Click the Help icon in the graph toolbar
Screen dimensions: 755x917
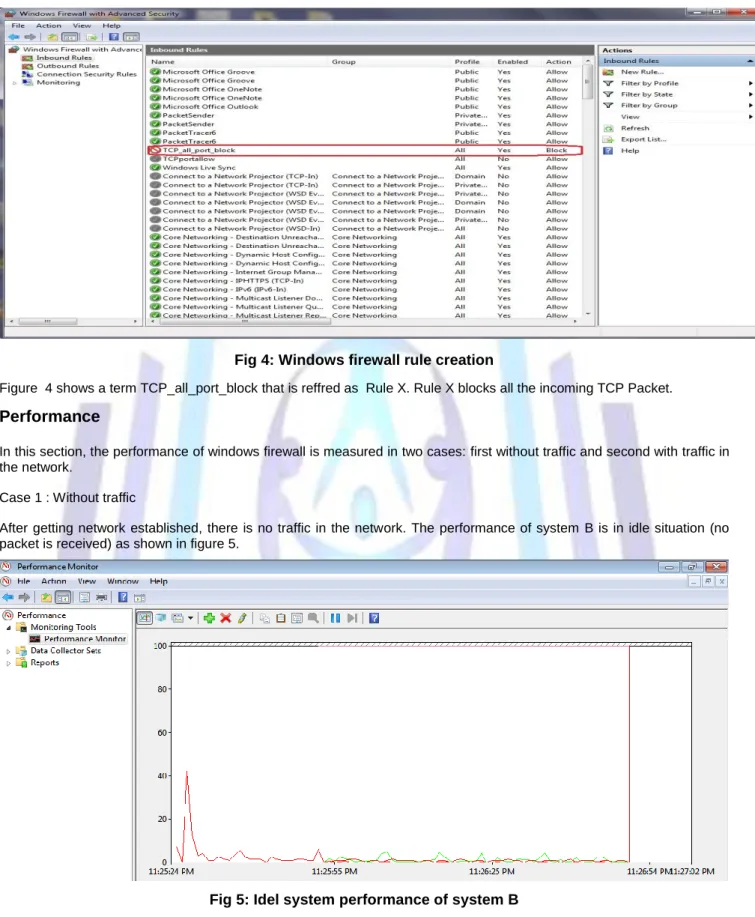[x=374, y=618]
